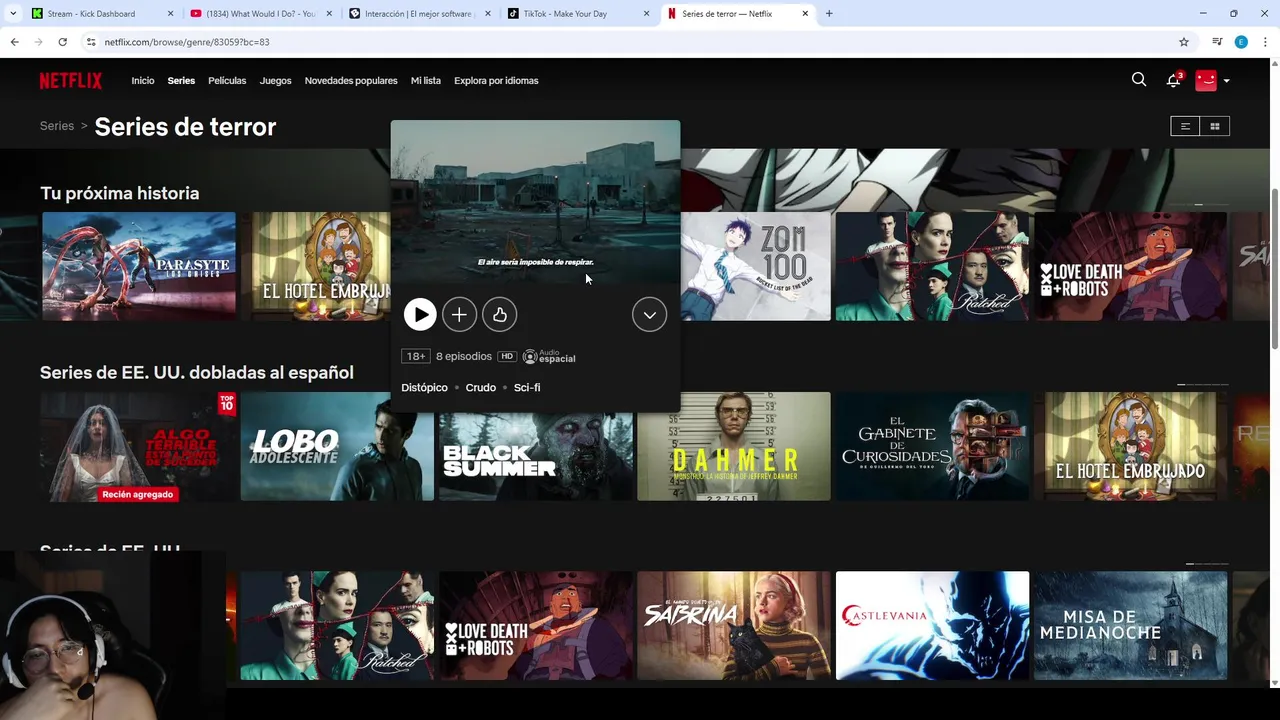Switch to Stream - Kick Dashboard tab

[x=100, y=14]
